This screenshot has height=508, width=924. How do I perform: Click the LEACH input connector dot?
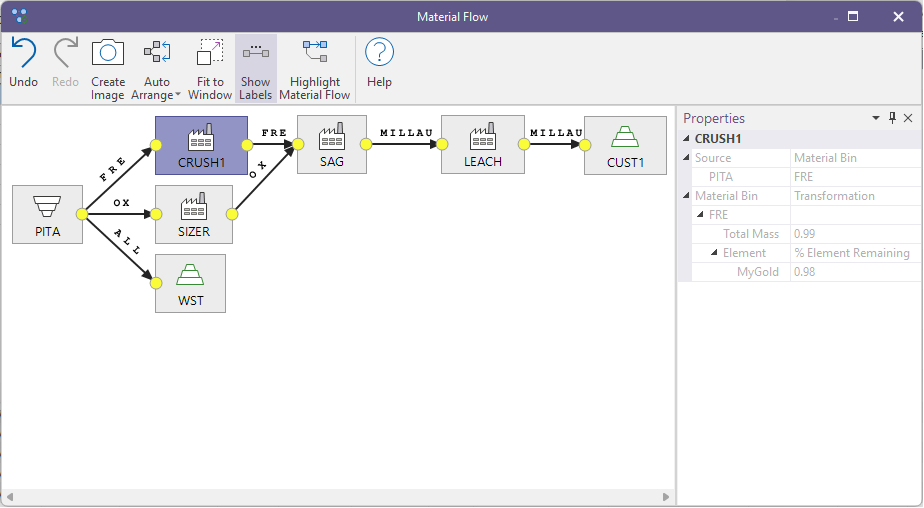click(x=442, y=144)
